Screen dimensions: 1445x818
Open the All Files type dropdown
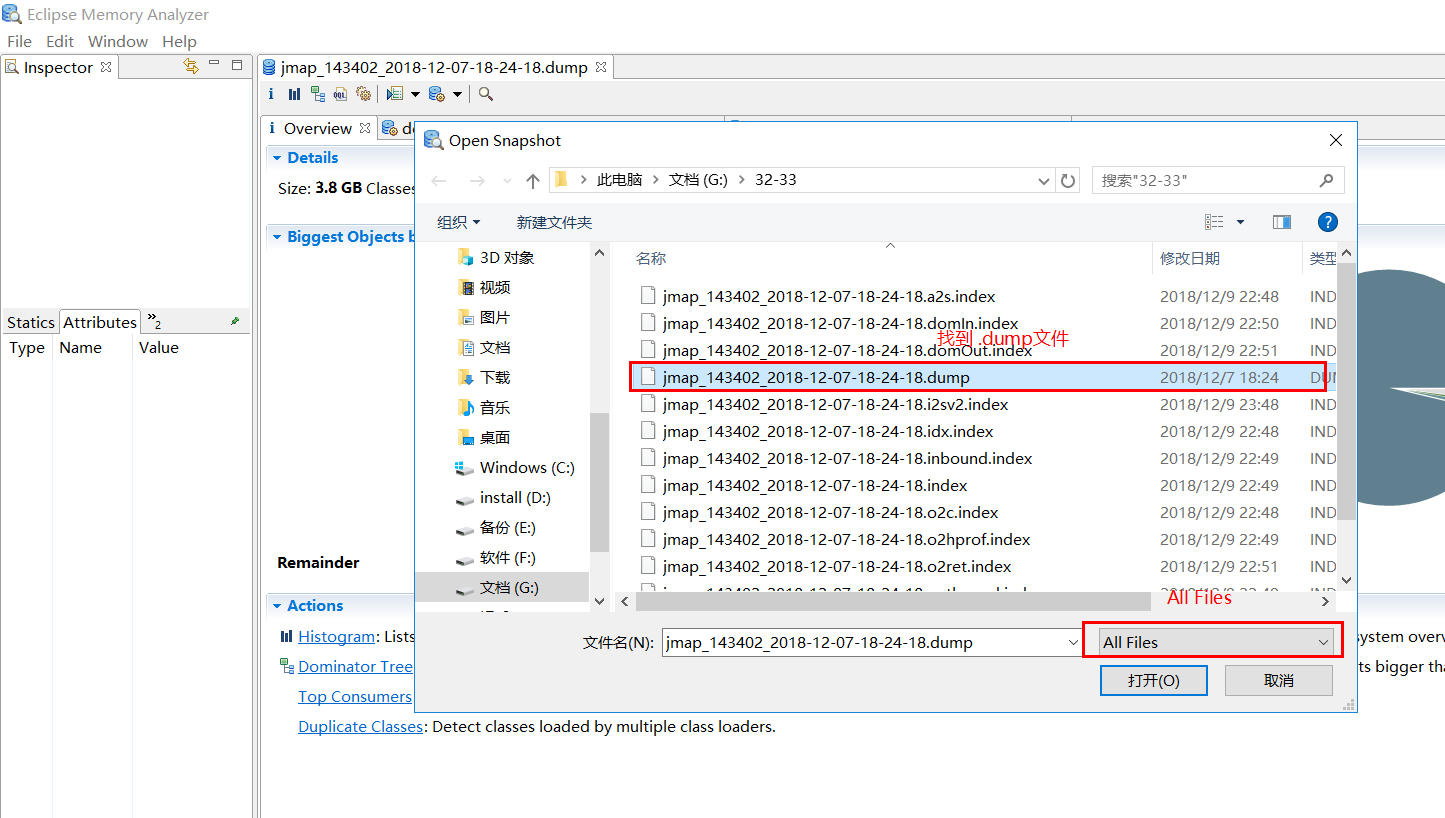tap(1215, 642)
